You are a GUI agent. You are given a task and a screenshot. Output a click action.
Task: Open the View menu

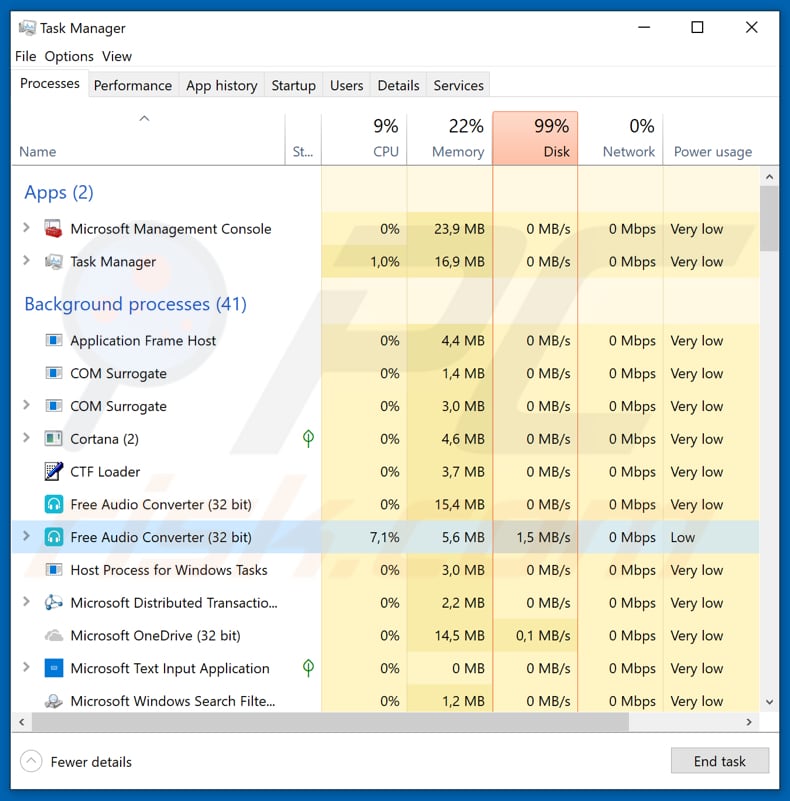(x=117, y=56)
